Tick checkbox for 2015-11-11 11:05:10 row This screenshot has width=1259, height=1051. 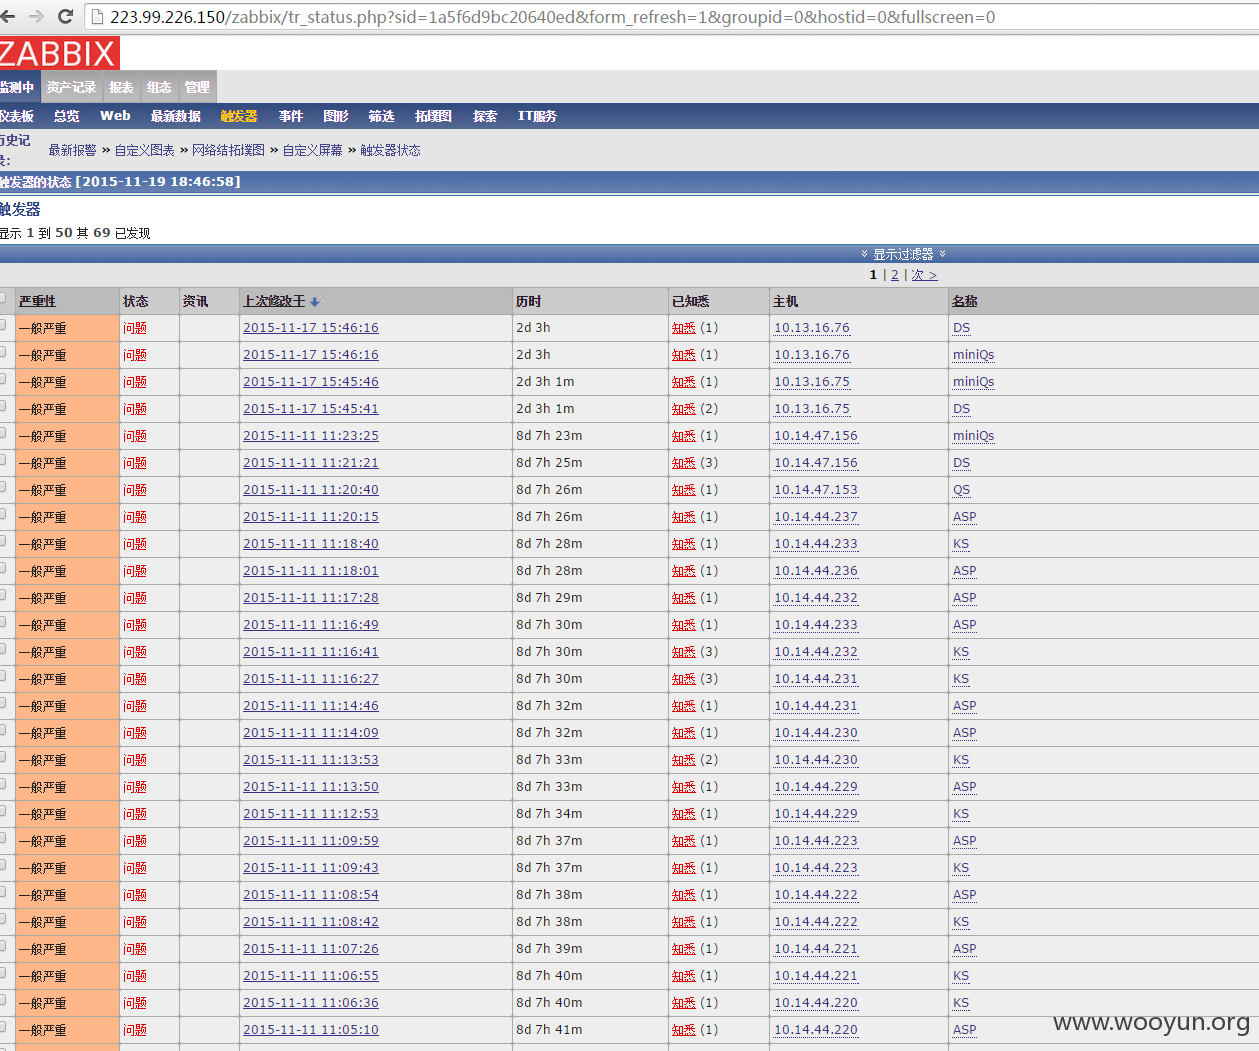[x=4, y=1028]
